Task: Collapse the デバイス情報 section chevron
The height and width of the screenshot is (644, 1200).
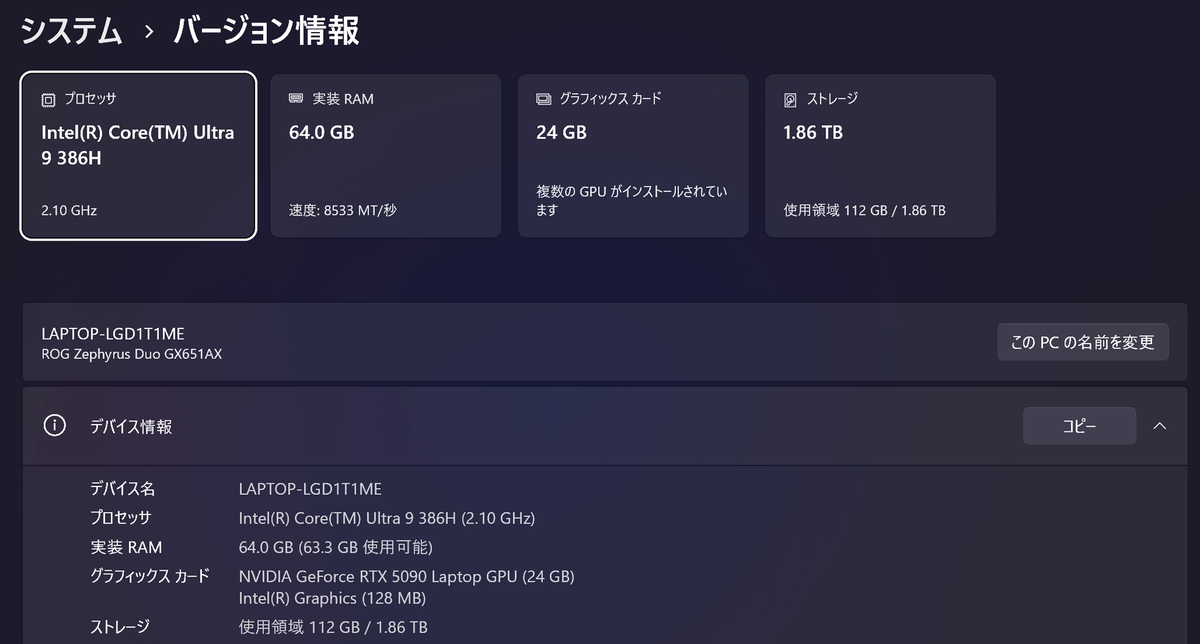Action: [1160, 426]
